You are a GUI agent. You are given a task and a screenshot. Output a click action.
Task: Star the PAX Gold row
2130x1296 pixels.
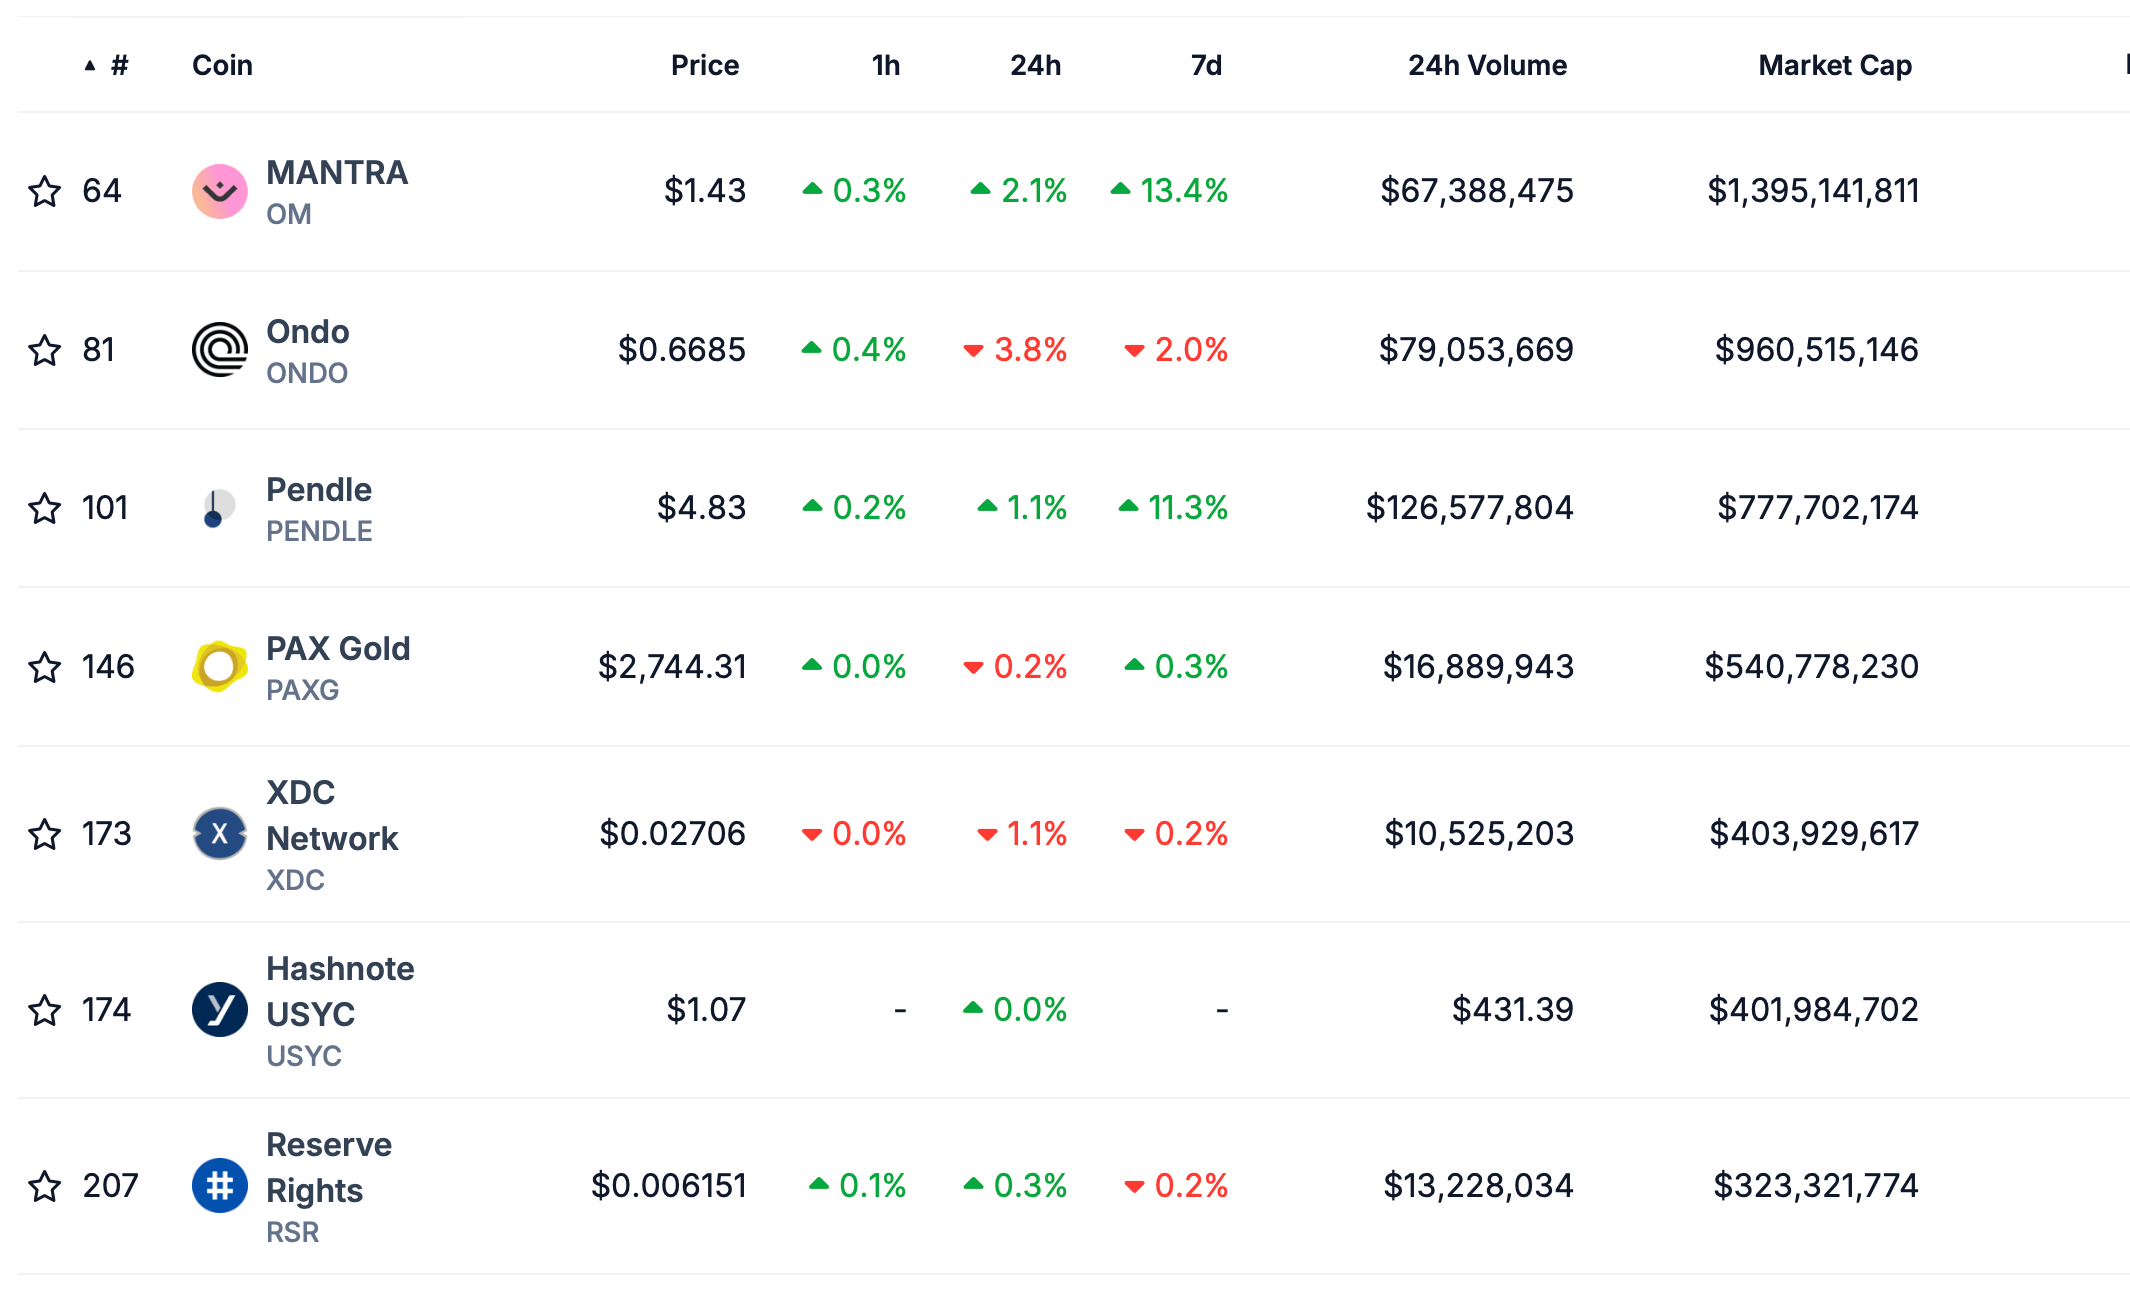[45, 667]
